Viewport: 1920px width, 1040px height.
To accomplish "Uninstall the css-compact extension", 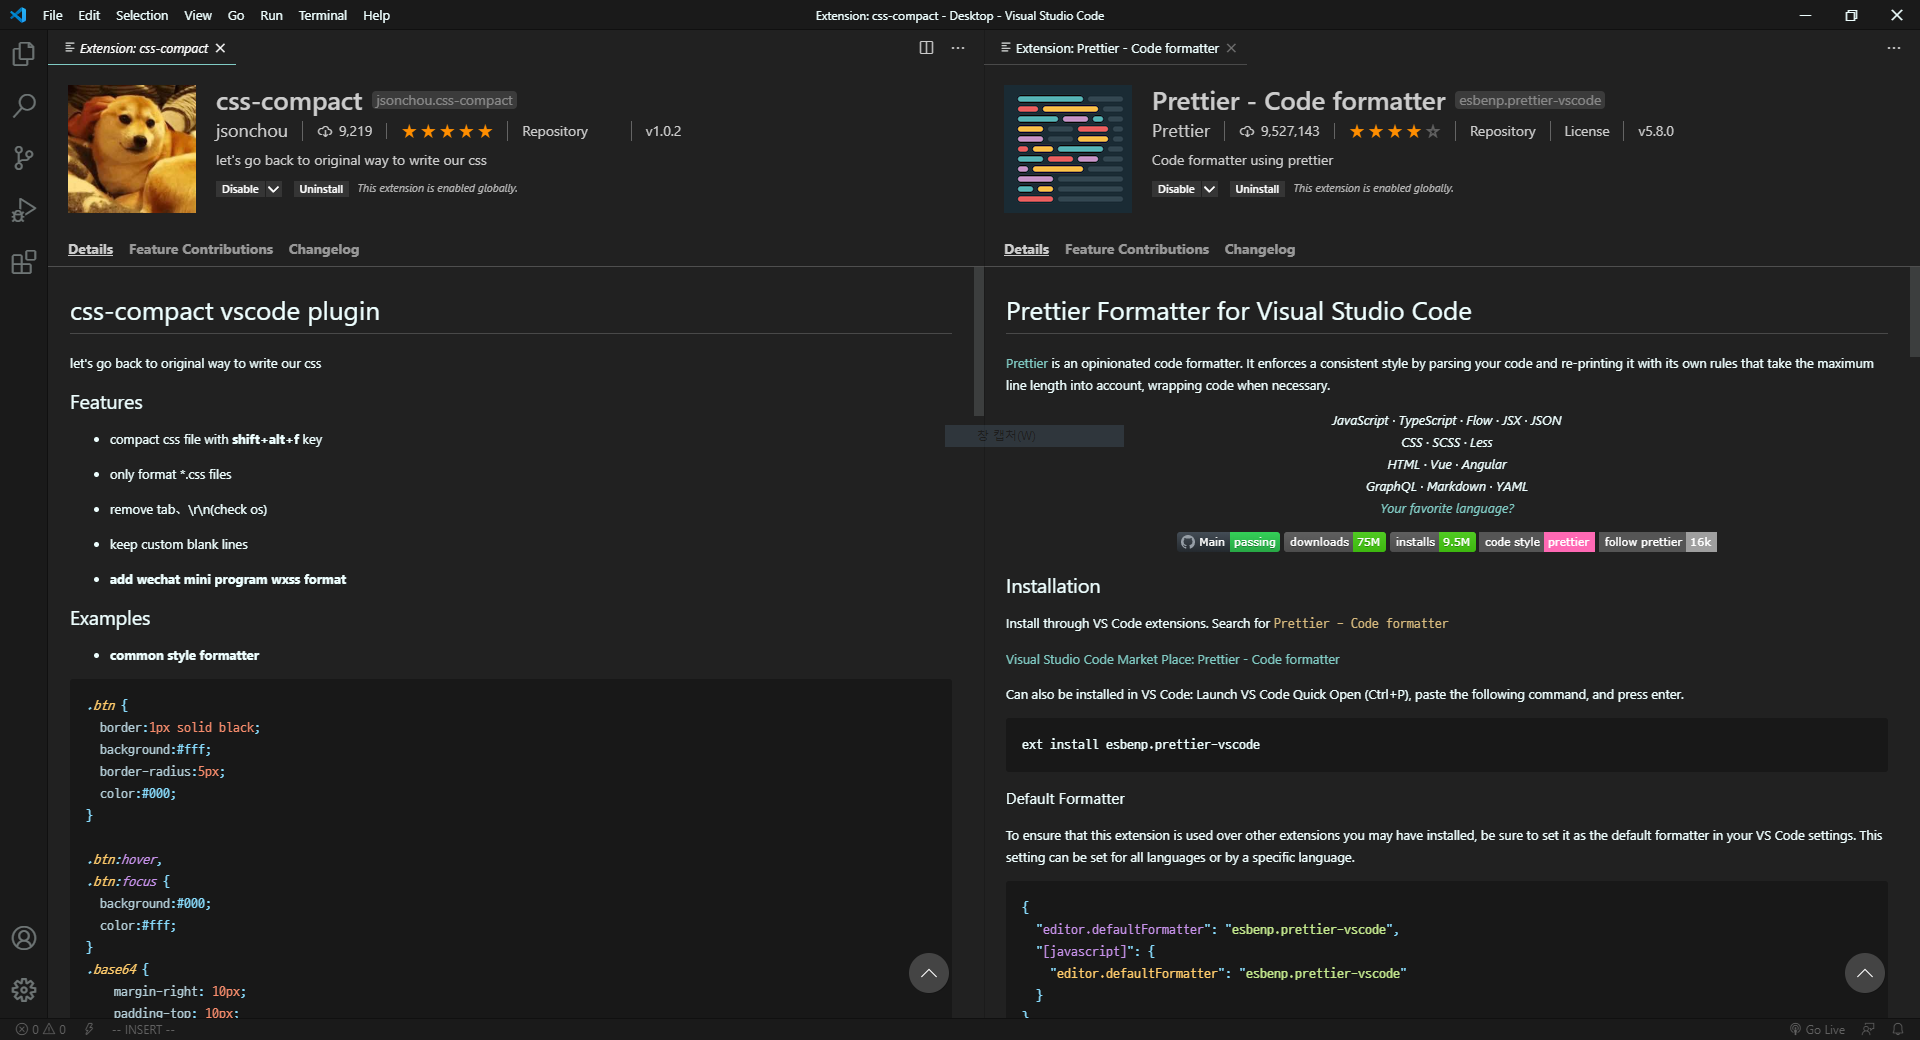I will (321, 189).
